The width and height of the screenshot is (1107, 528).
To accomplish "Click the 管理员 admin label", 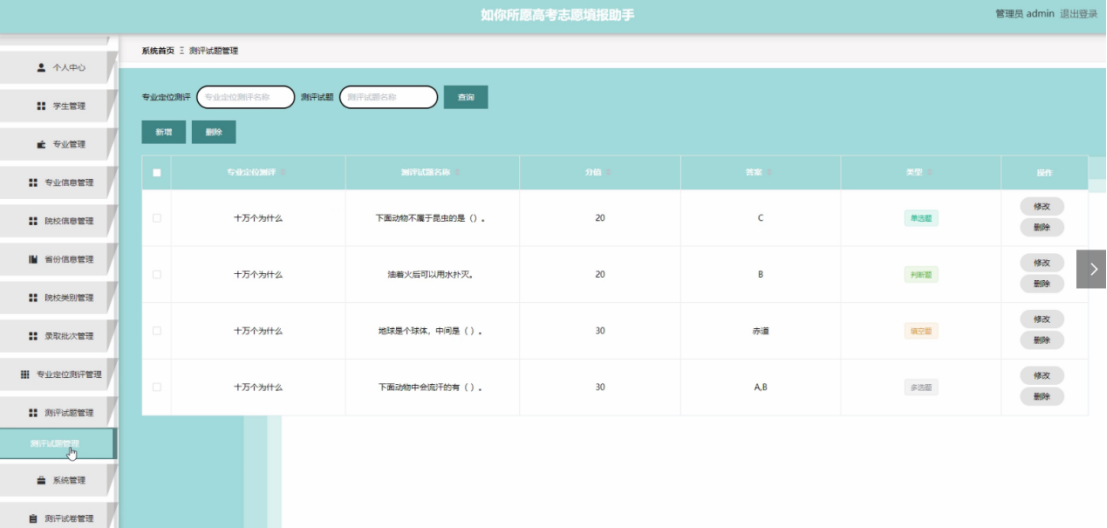I will pos(1024,14).
